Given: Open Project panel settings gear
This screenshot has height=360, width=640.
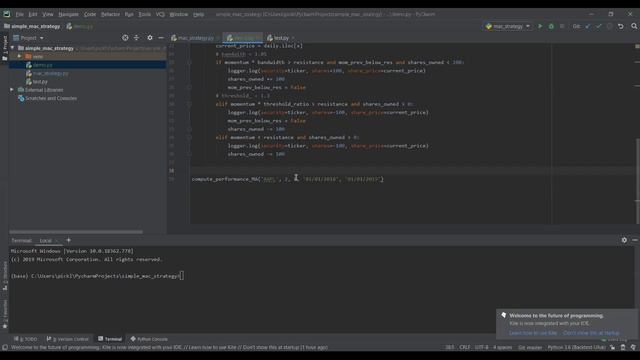Looking at the screenshot, I should [x=150, y=38].
